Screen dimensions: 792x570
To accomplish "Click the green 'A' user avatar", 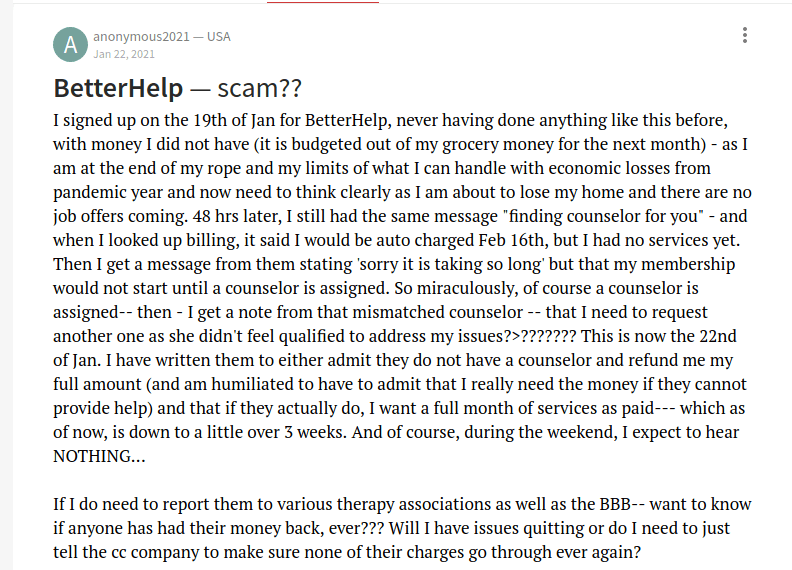I will [70, 44].
